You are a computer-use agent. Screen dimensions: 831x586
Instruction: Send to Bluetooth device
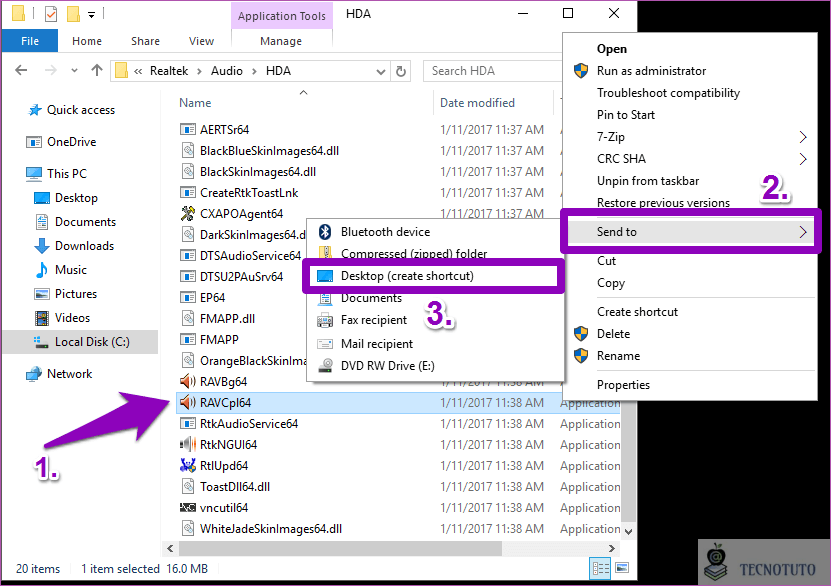click(x=385, y=232)
